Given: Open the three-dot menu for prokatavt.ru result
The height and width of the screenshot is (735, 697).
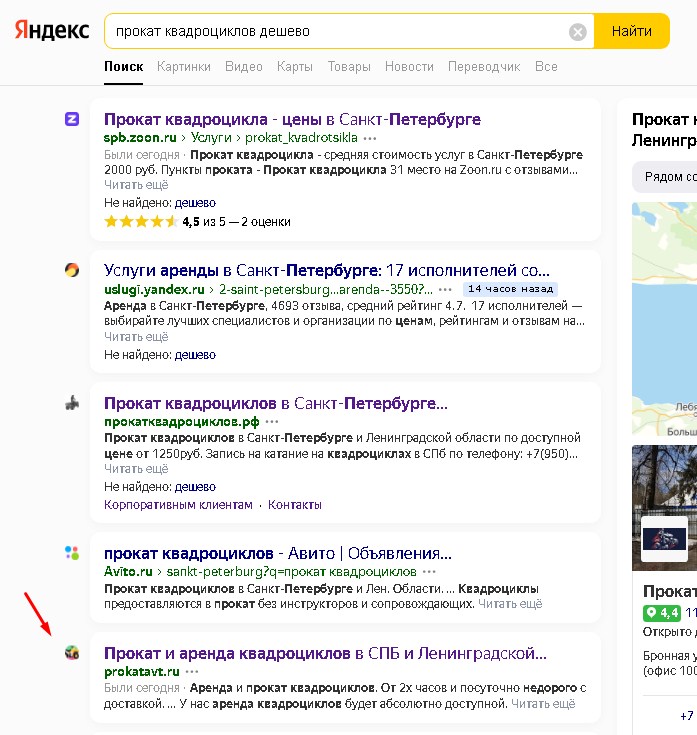Looking at the screenshot, I should [x=192, y=672].
